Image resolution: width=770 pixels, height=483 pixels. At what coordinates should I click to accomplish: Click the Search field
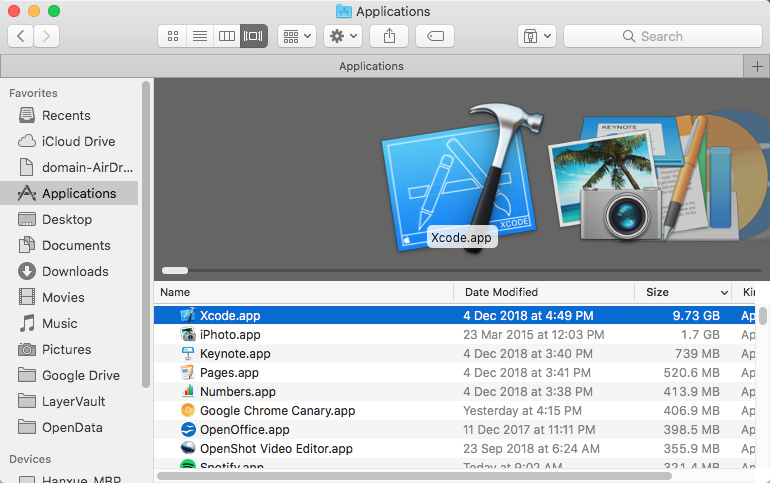pyautogui.click(x=662, y=36)
